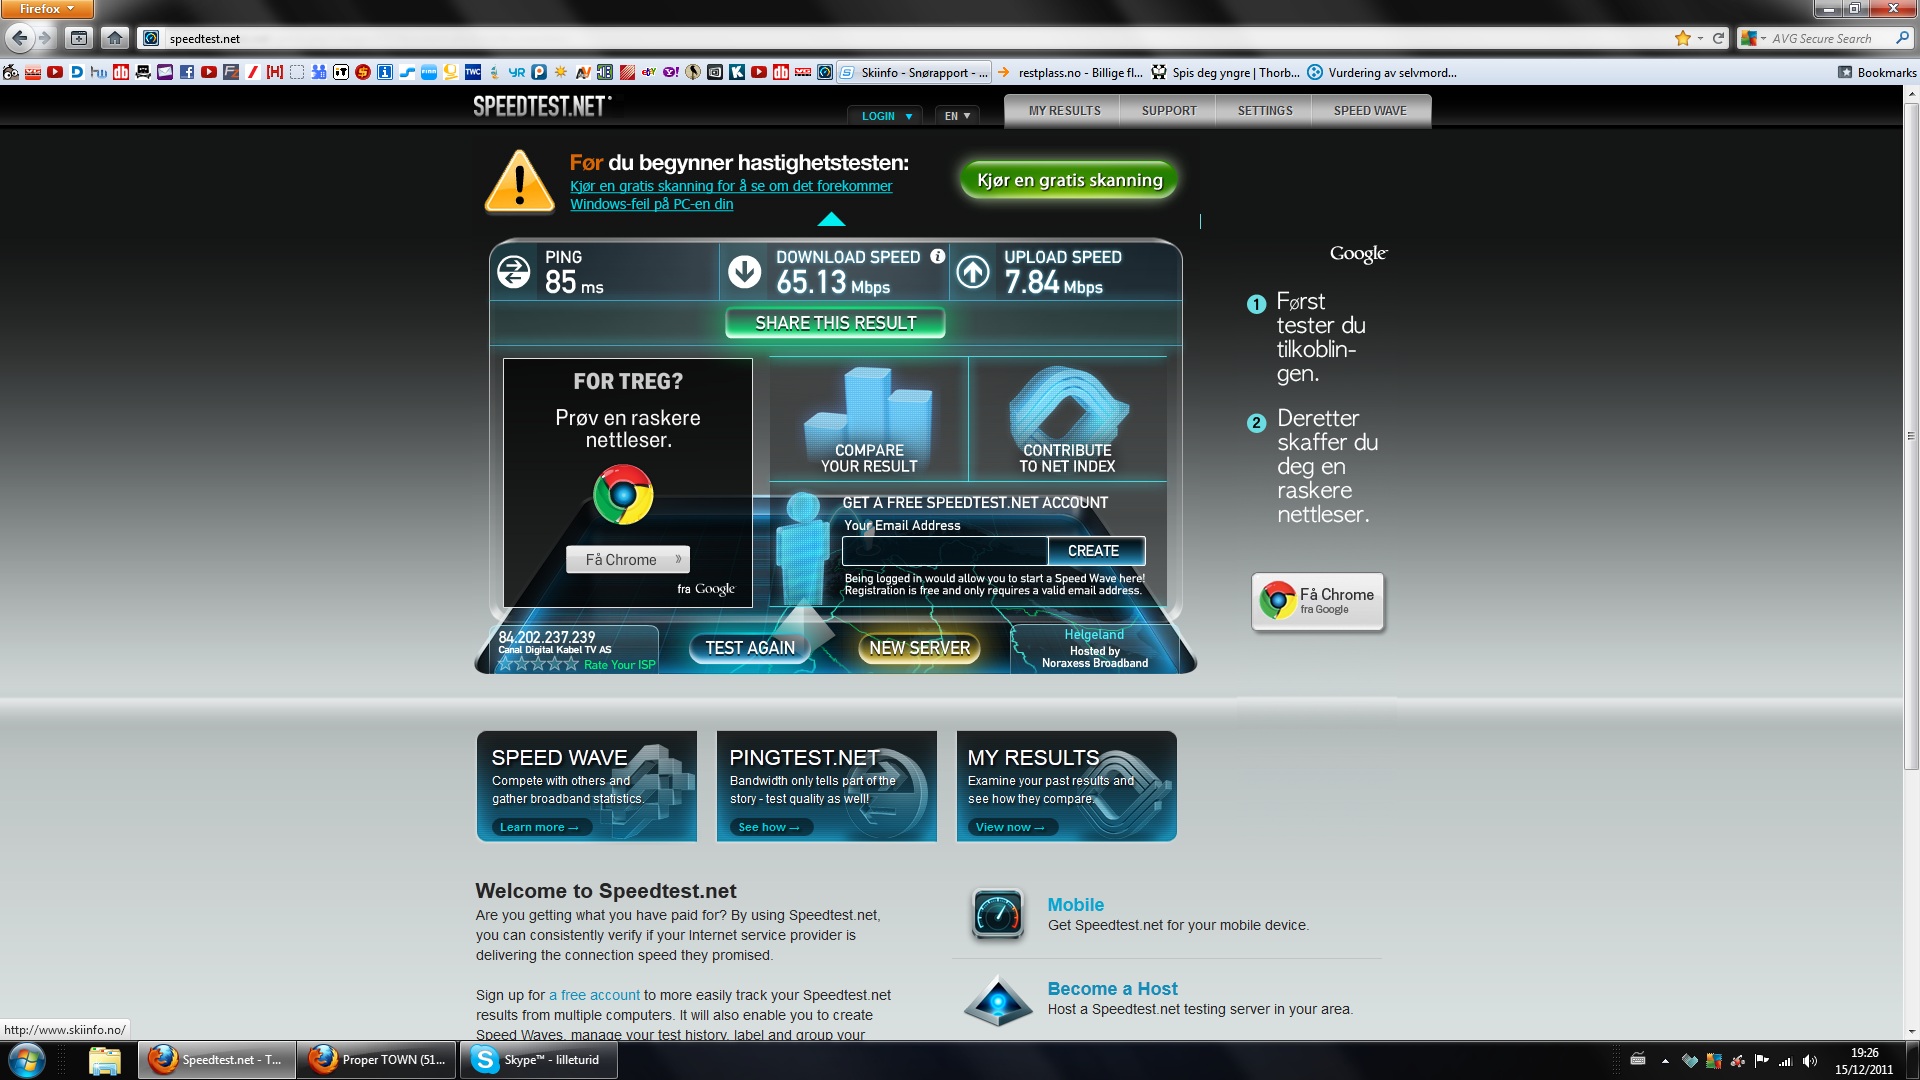Expand the LOGIN dropdown
This screenshot has width=1920, height=1080.
pos(887,116)
